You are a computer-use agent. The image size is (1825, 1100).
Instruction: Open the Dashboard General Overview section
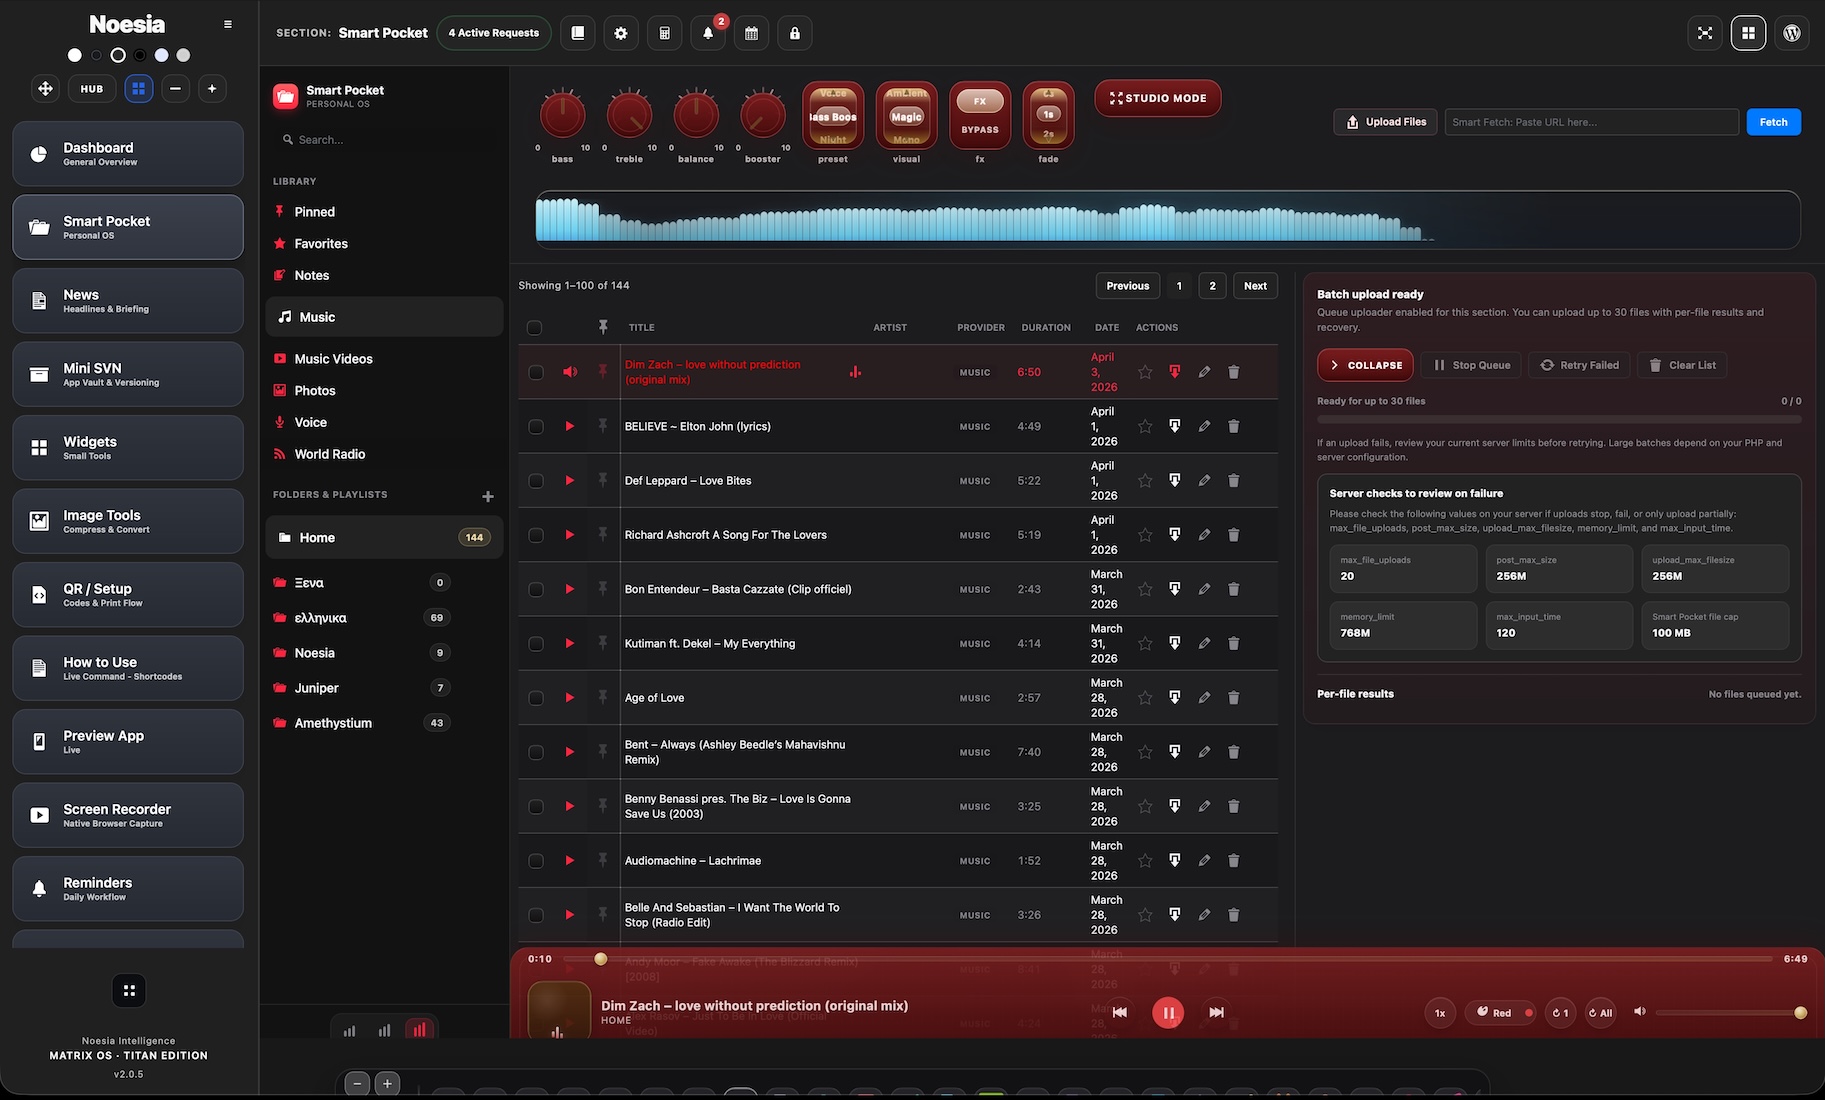[128, 154]
